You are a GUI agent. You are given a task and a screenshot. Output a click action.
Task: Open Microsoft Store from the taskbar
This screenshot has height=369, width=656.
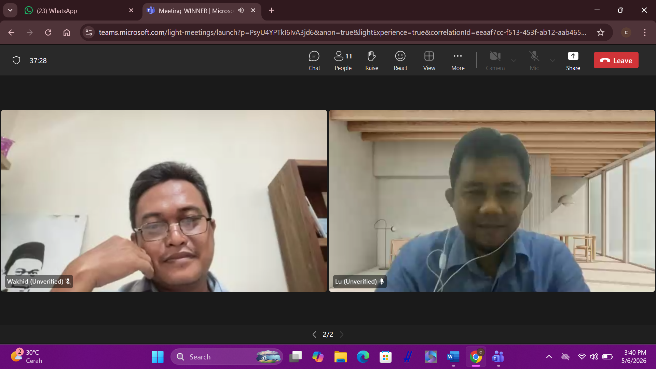(x=385, y=357)
